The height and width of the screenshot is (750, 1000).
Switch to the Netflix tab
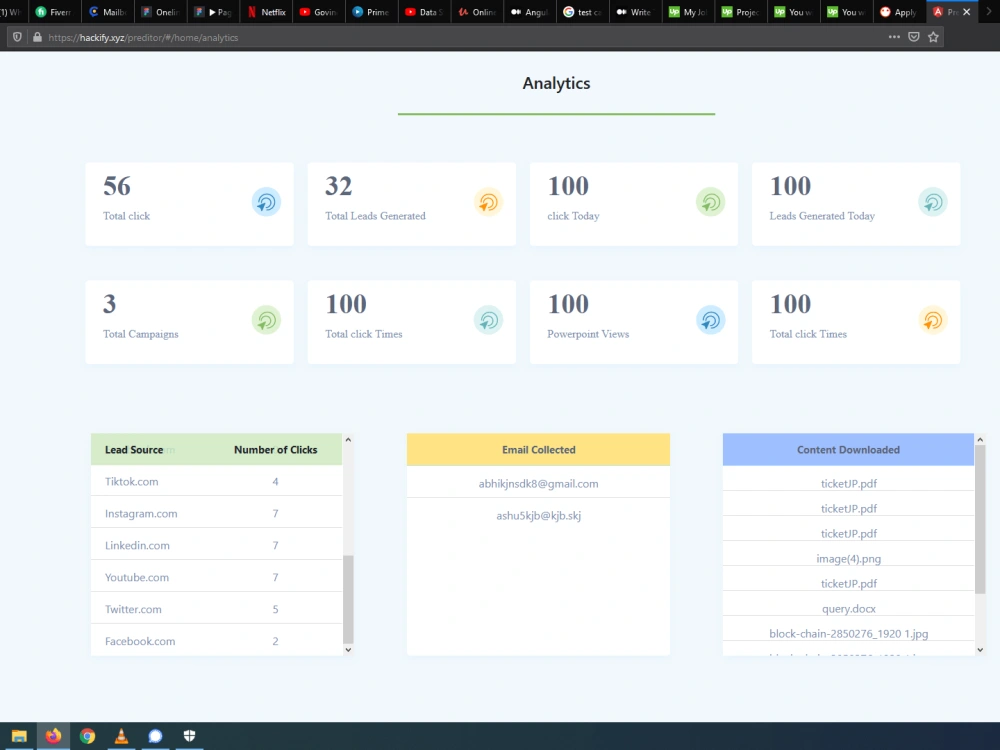pos(267,11)
